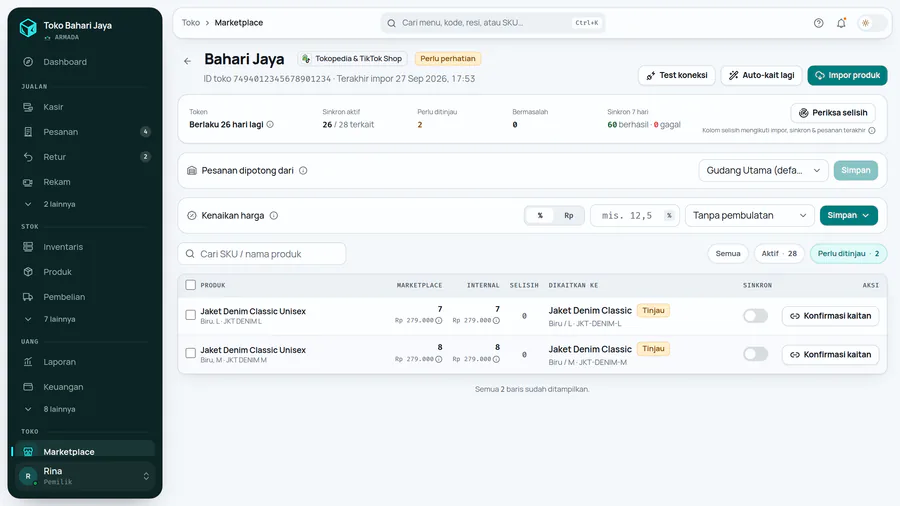900x506 pixels.
Task: Open the Kasir menu item
Action: click(85, 107)
